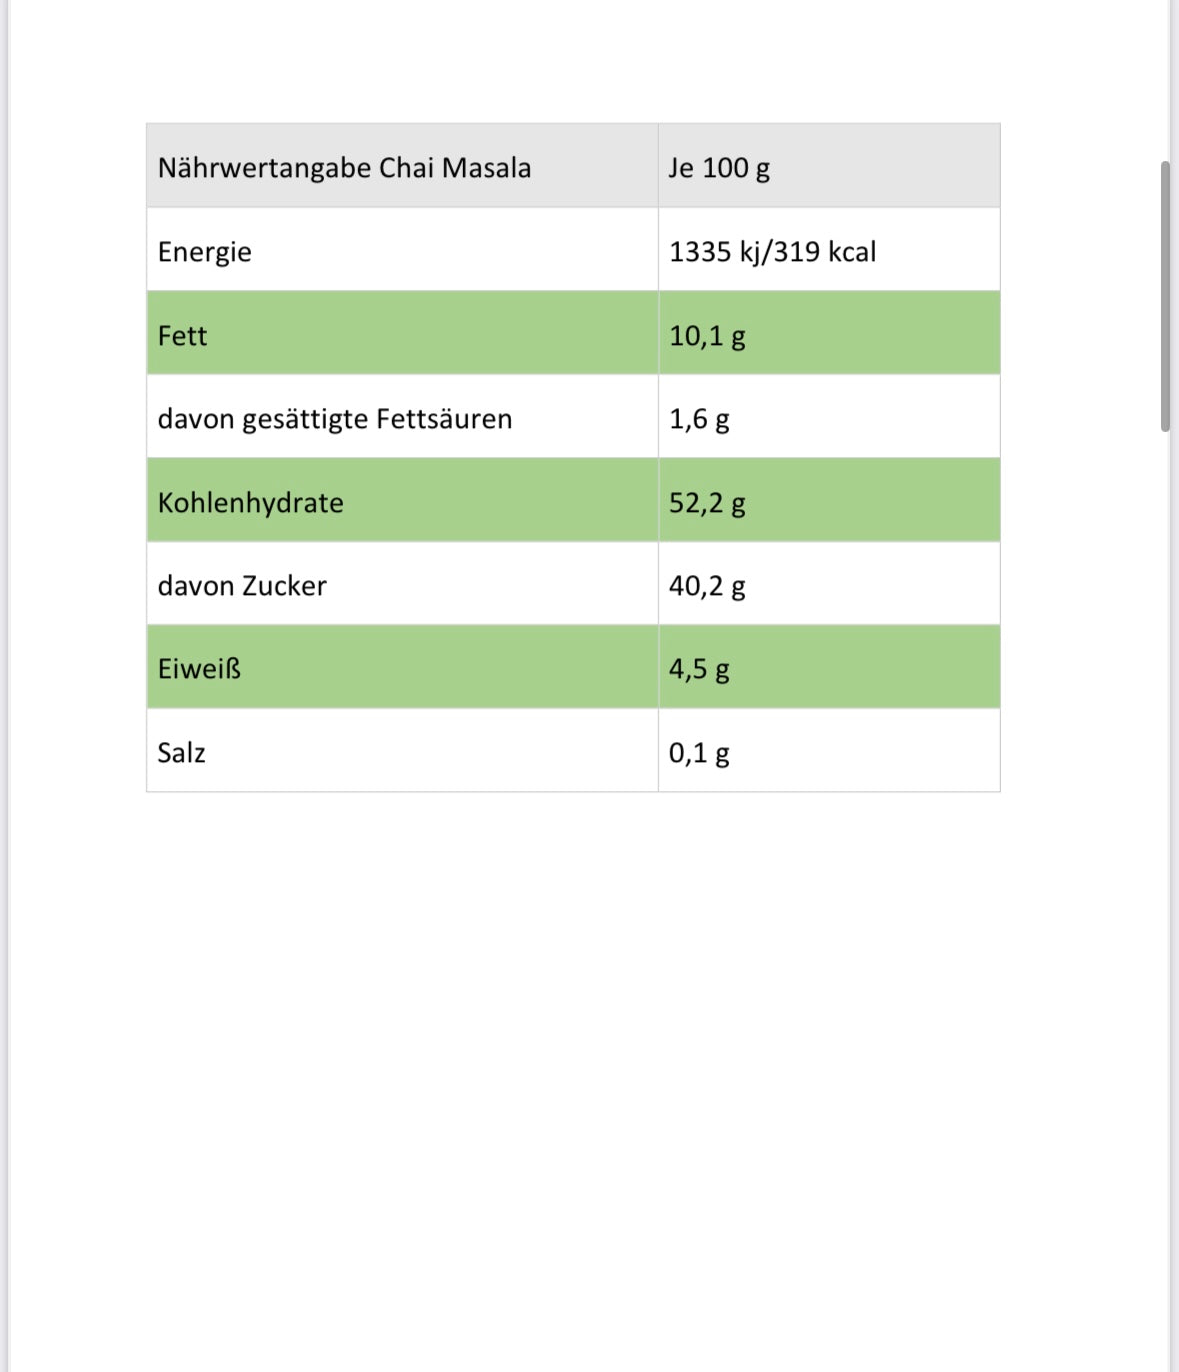Click the 'davon Zucker' row label
This screenshot has height=1372, width=1179.
[242, 586]
